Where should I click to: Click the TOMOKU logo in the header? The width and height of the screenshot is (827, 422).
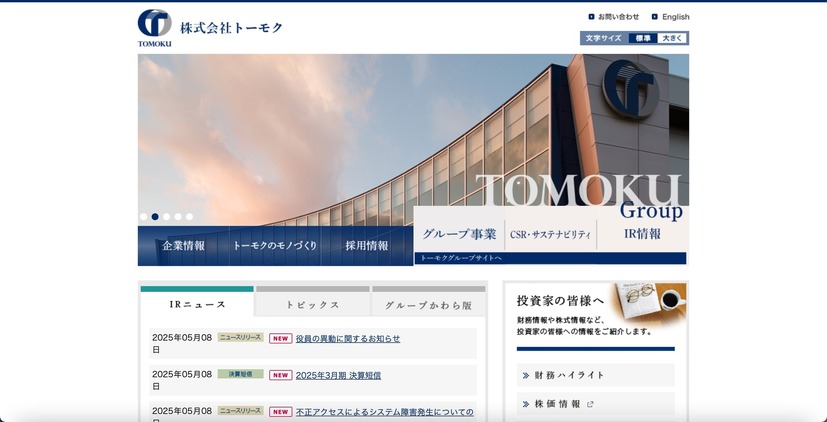click(155, 28)
